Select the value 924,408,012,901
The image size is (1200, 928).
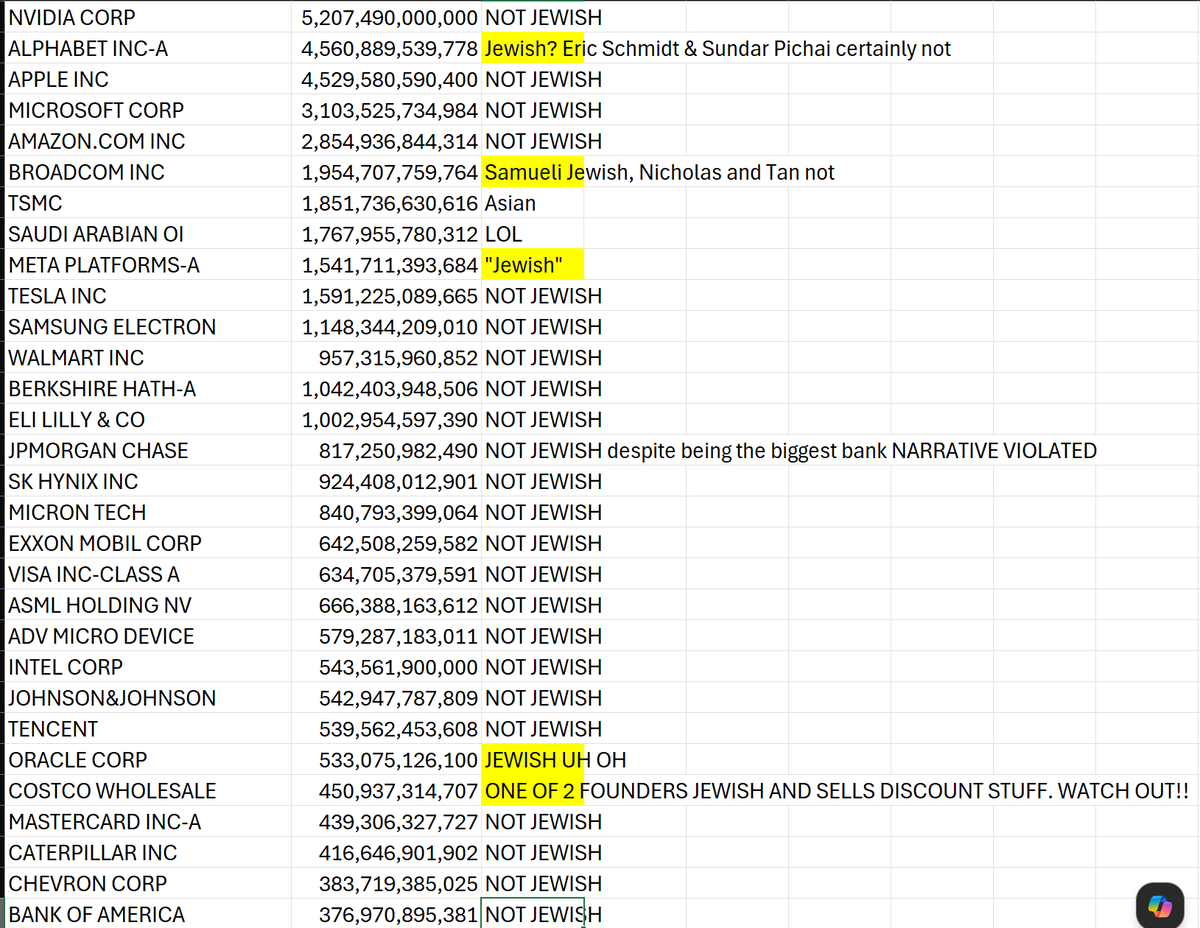(399, 481)
